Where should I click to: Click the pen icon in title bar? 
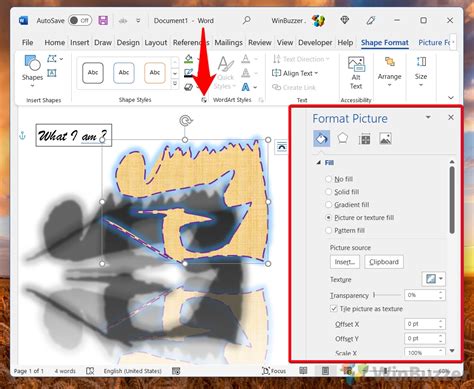(371, 20)
